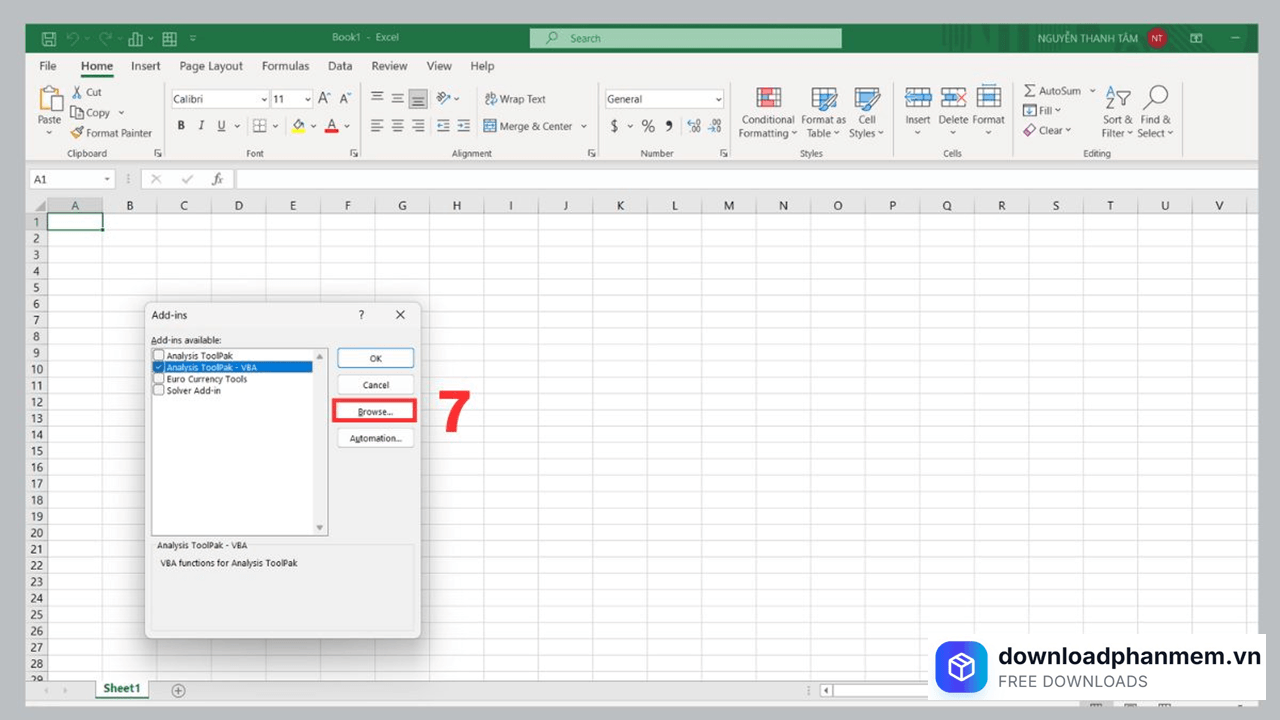Open the File menu tab
The width and height of the screenshot is (1280, 720).
tap(48, 66)
